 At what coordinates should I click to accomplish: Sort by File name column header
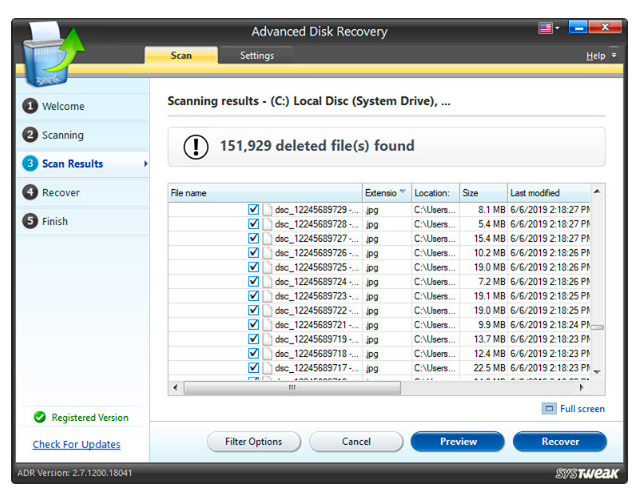click(x=265, y=193)
